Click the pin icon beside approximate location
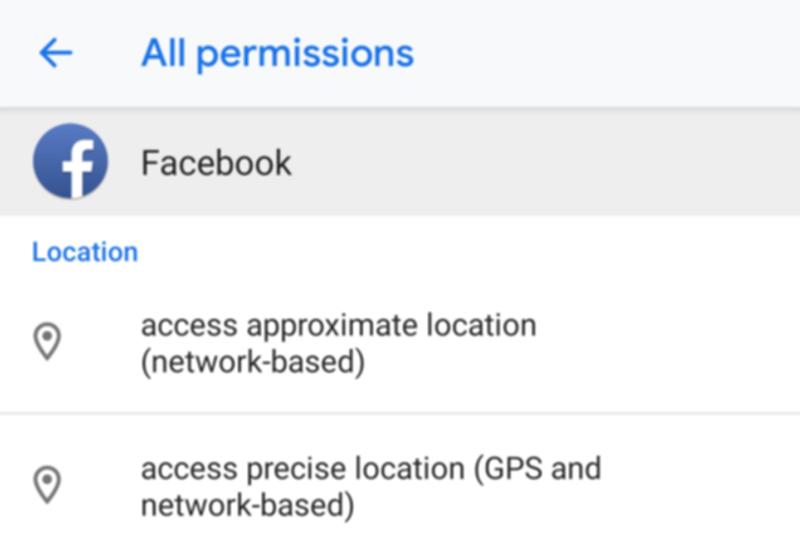This screenshot has height=560, width=800. tap(47, 342)
